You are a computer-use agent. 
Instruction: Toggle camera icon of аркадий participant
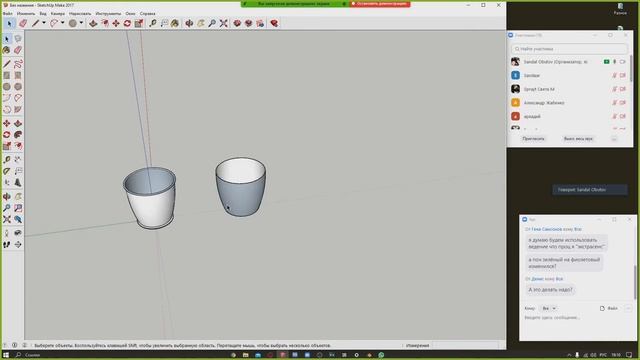(x=622, y=116)
